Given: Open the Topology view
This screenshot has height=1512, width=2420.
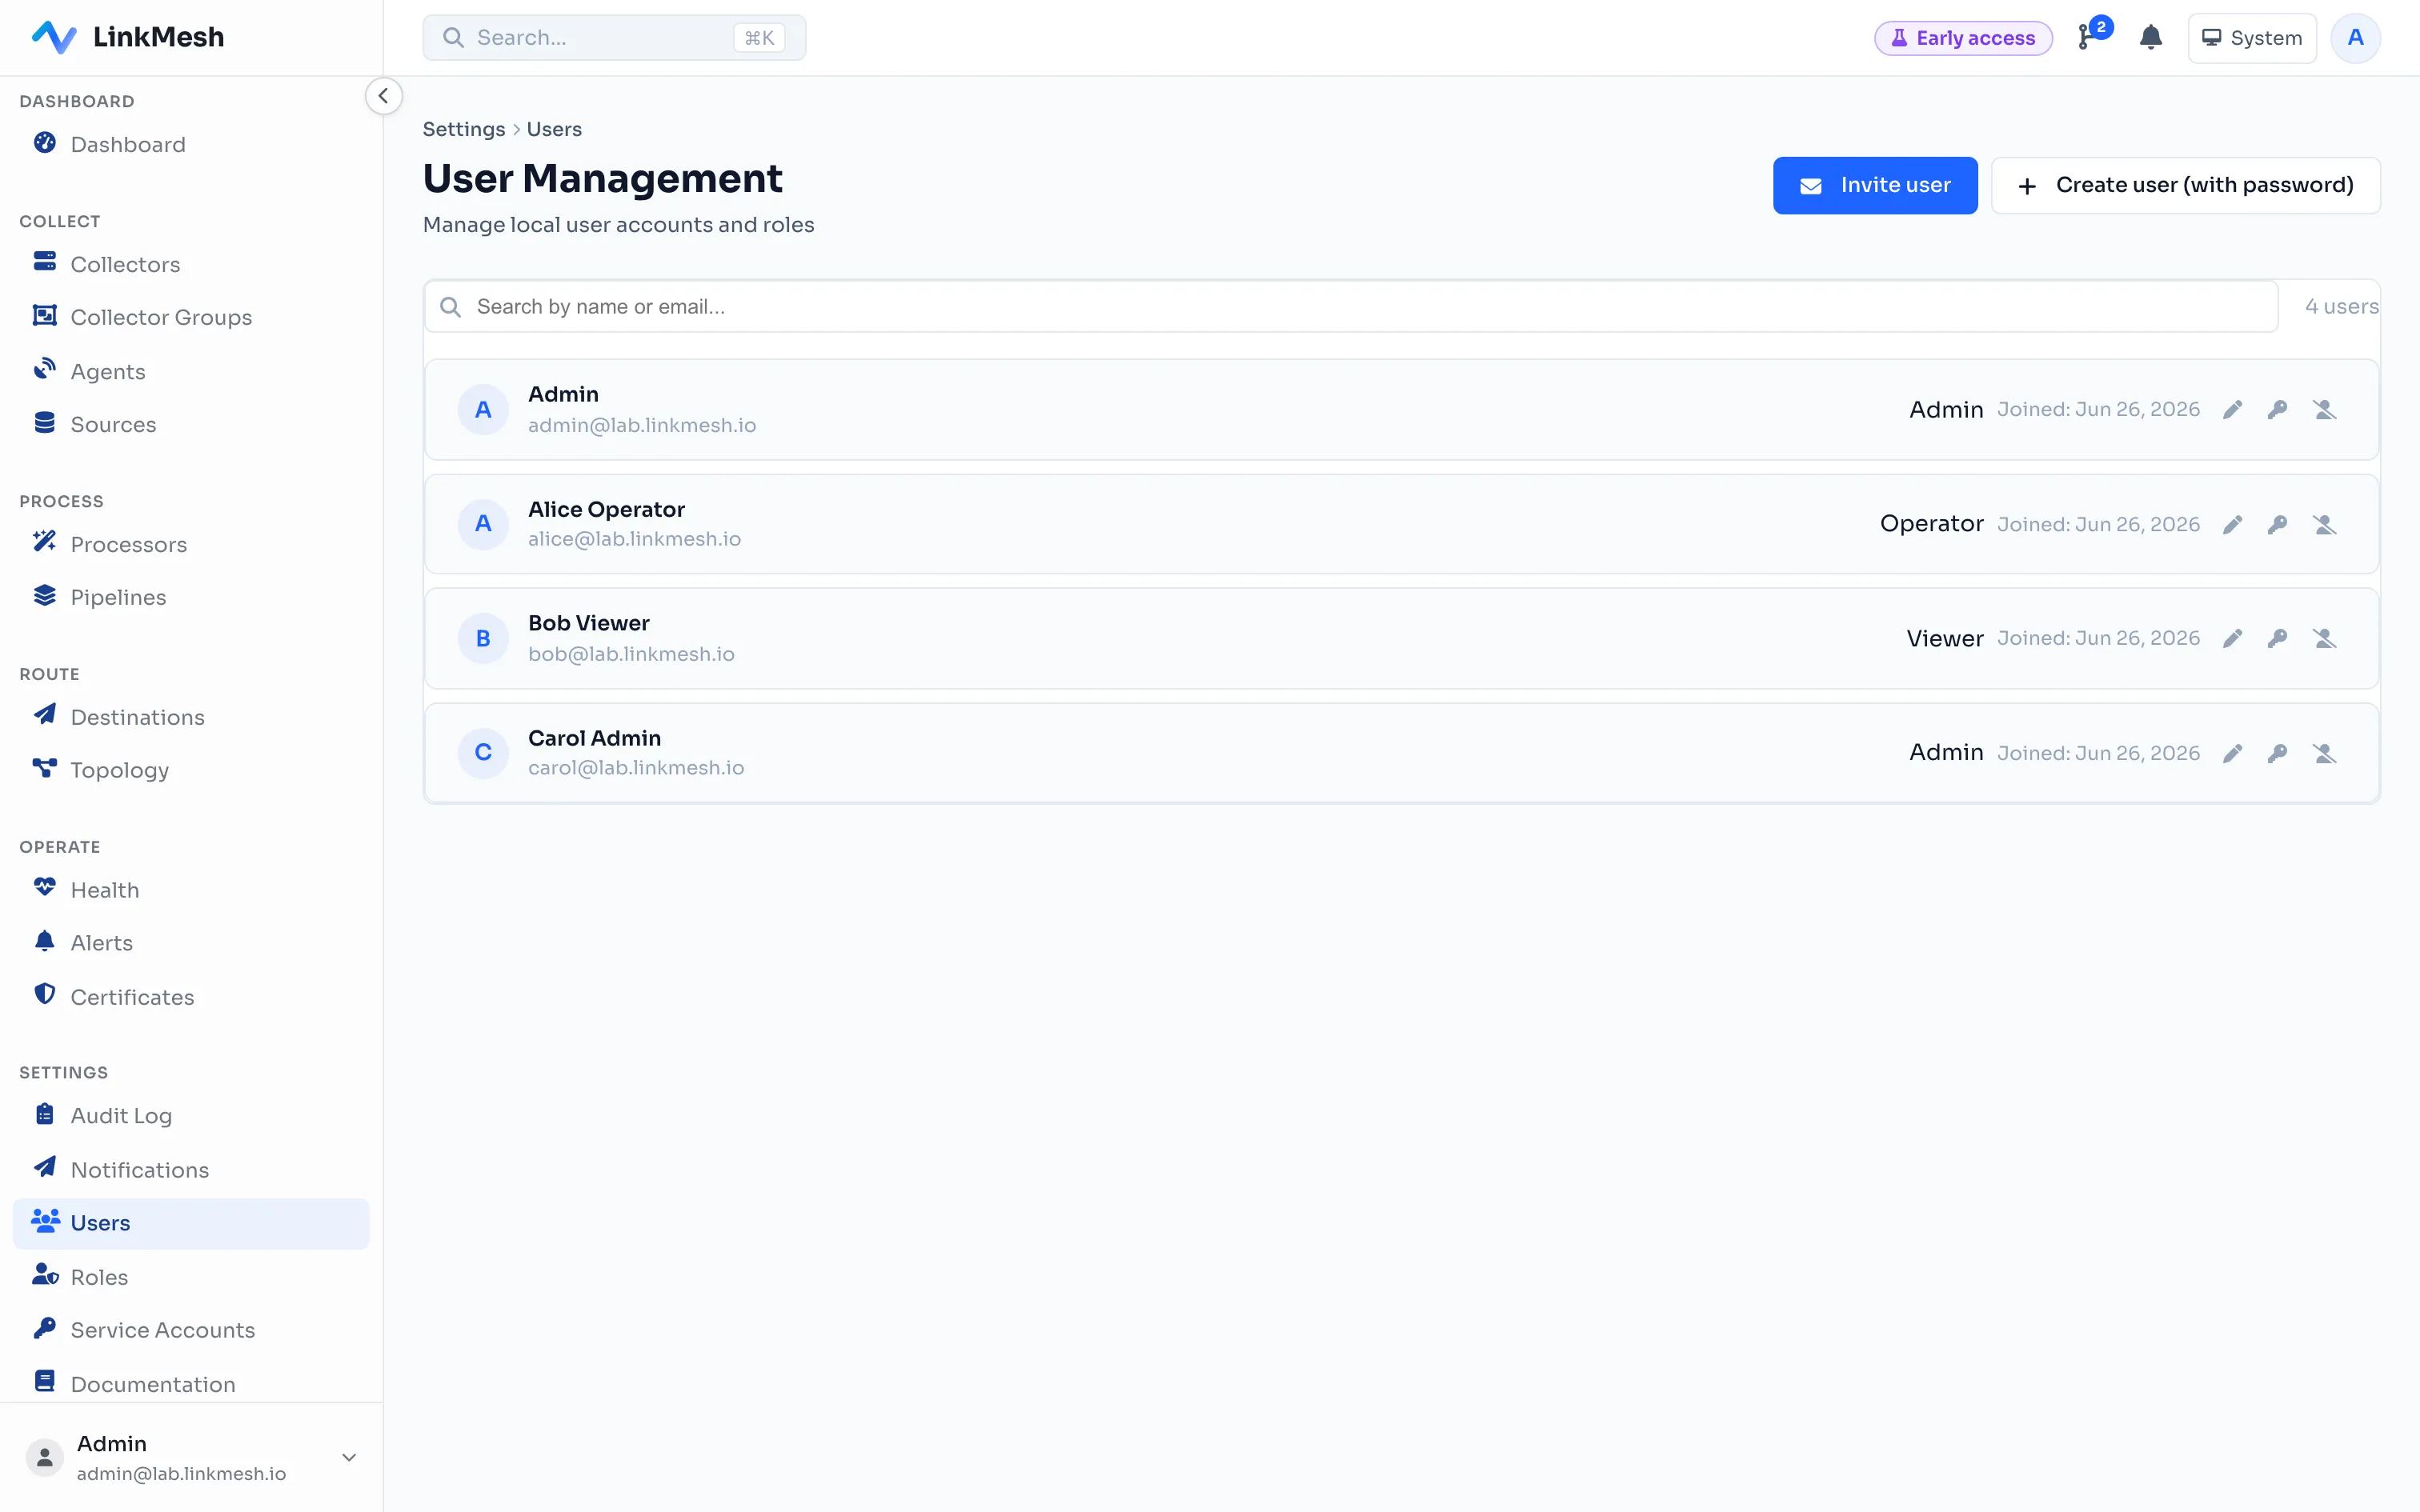Looking at the screenshot, I should coord(190,770).
